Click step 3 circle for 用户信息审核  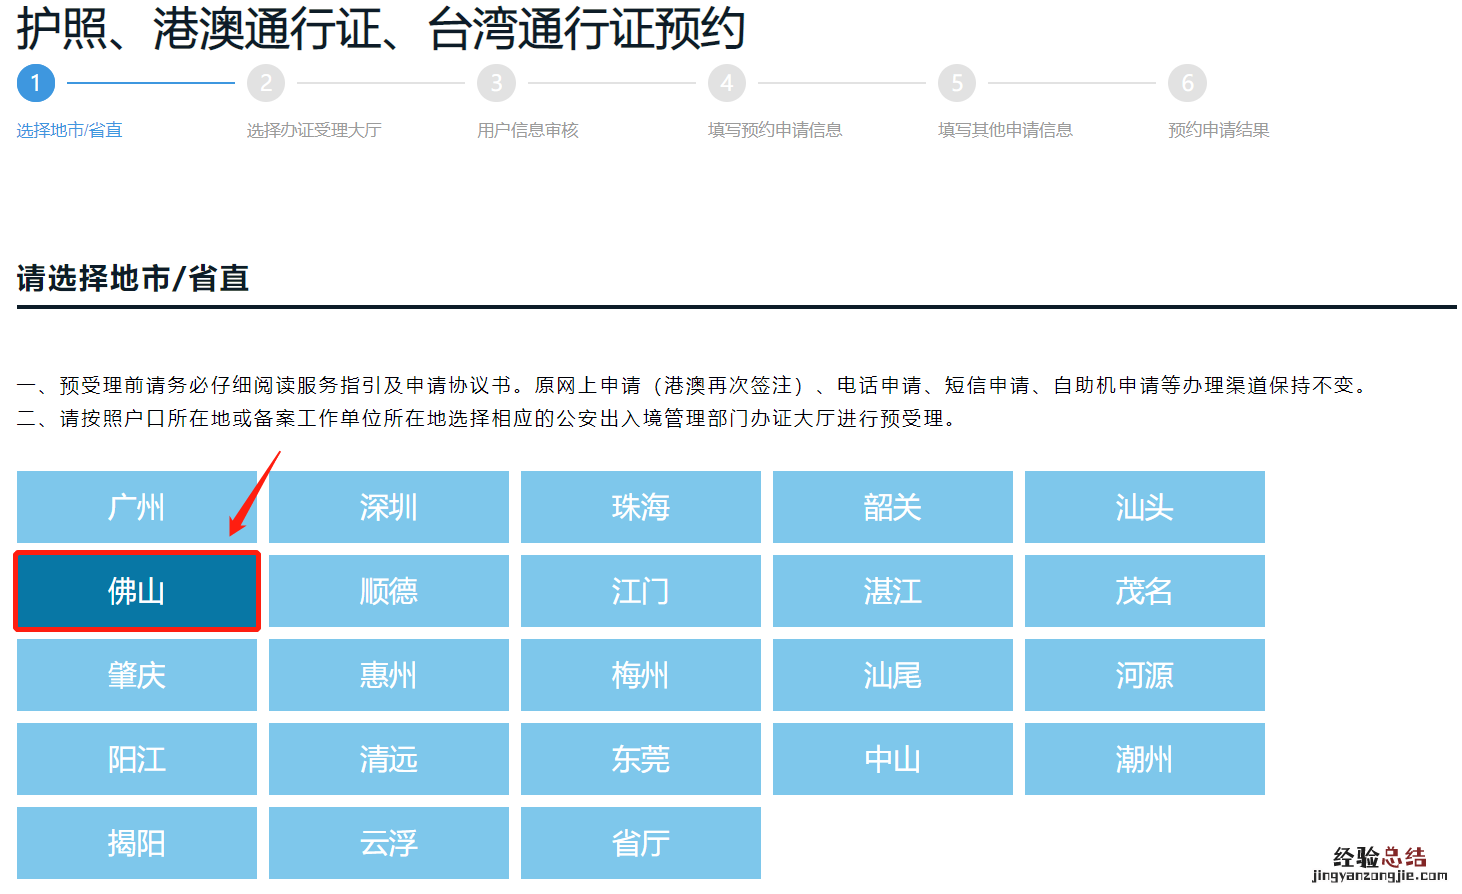tap(497, 83)
